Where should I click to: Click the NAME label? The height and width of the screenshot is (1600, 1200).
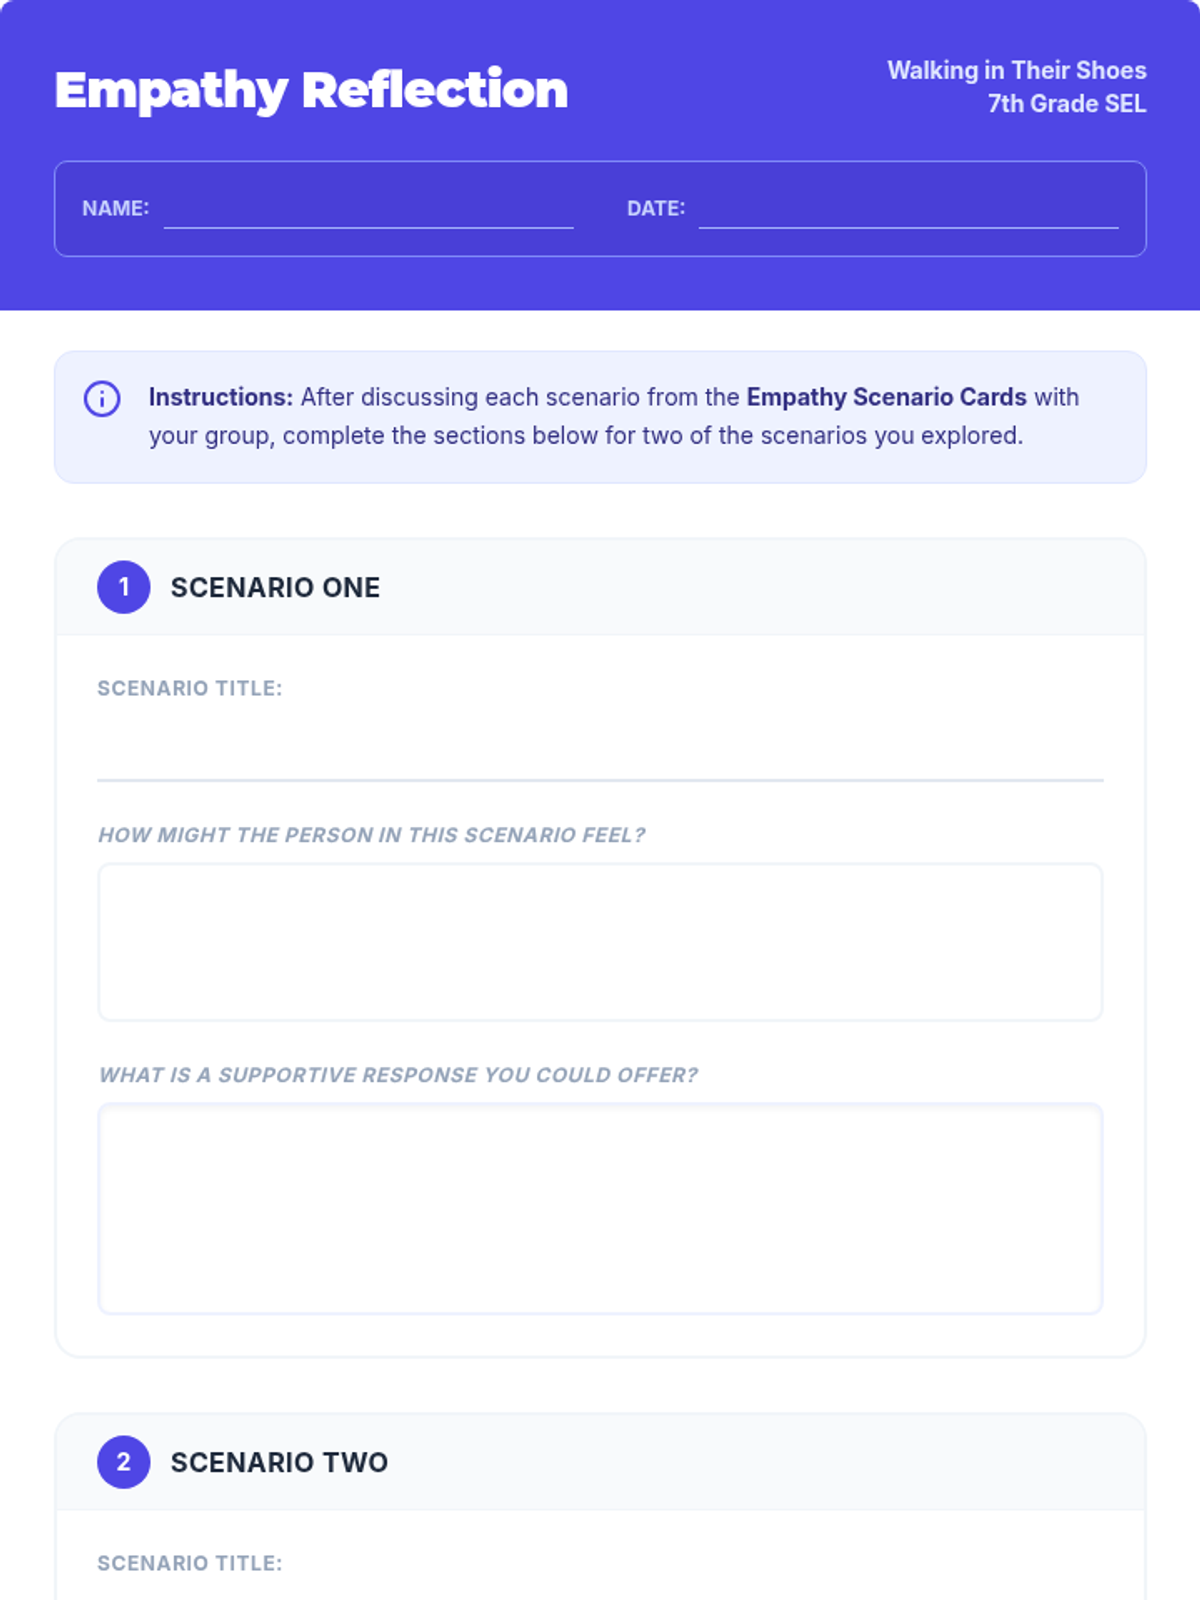115,208
